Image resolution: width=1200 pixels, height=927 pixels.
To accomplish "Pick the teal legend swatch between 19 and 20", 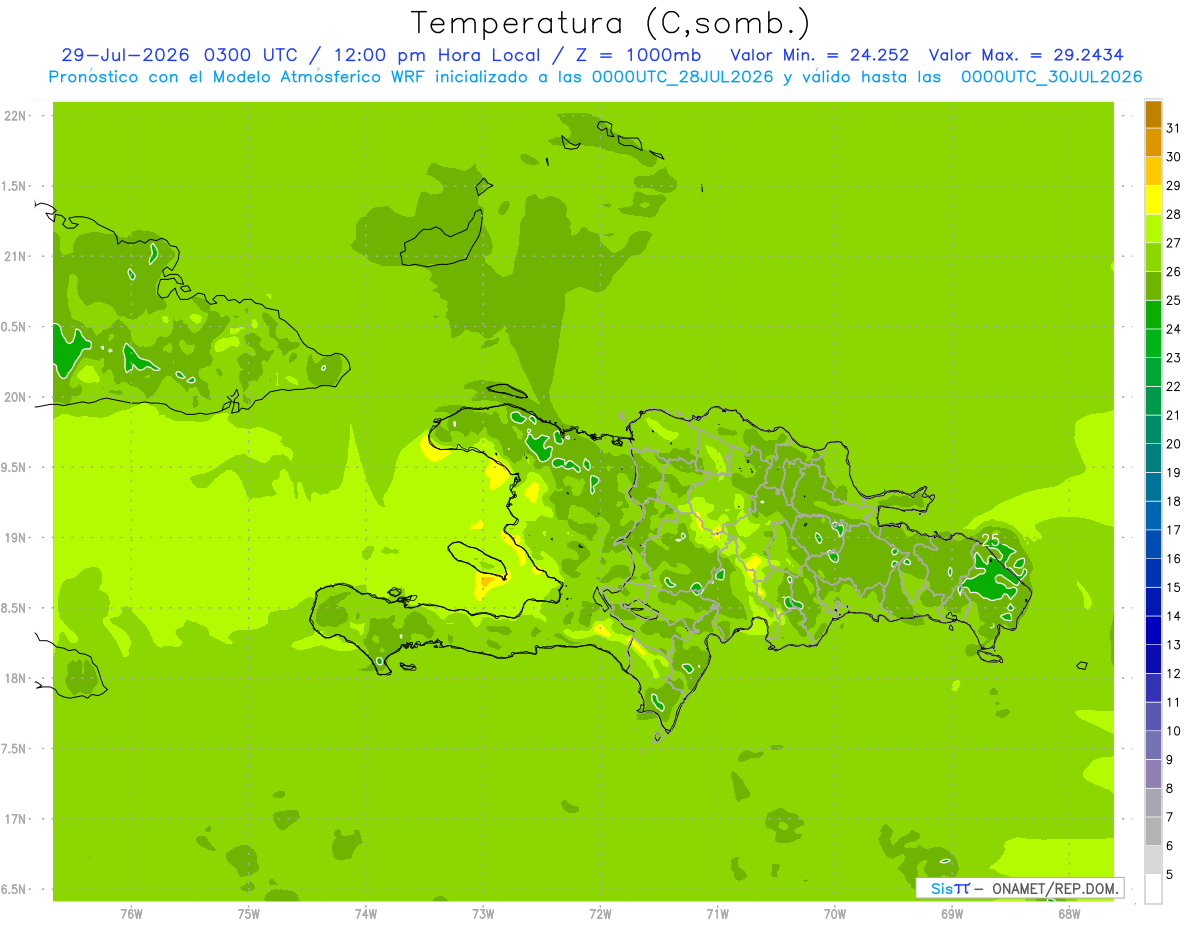I will point(1153,458).
